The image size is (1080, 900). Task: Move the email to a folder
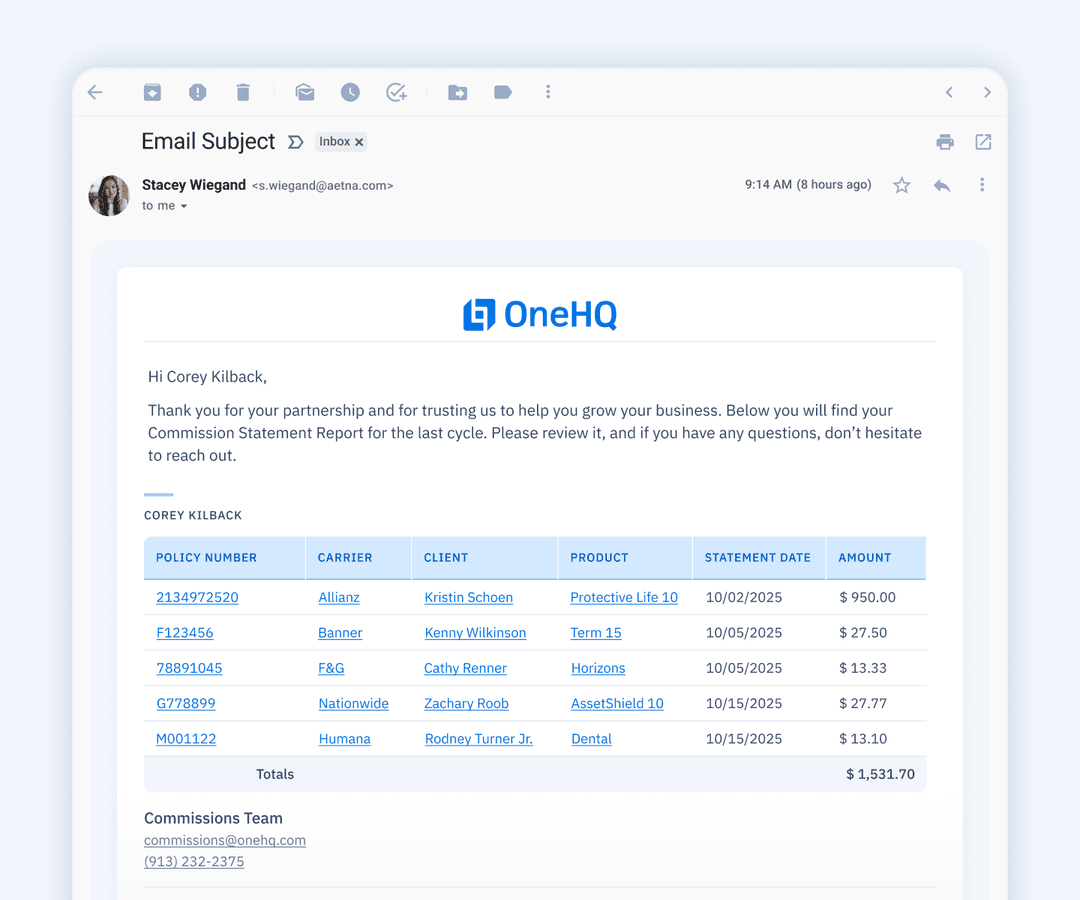click(x=457, y=92)
